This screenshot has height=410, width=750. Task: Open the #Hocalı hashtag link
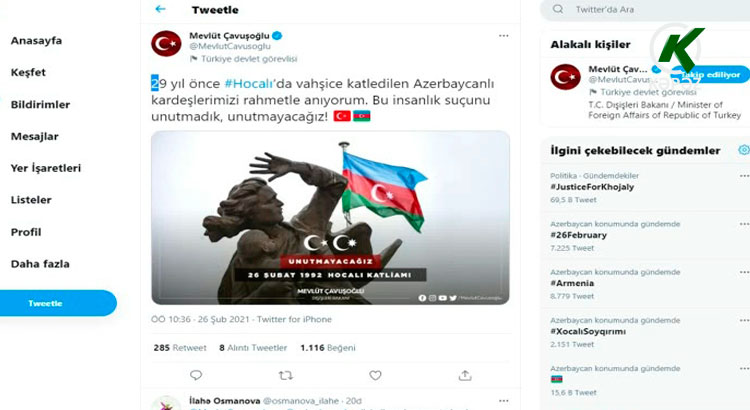(249, 84)
